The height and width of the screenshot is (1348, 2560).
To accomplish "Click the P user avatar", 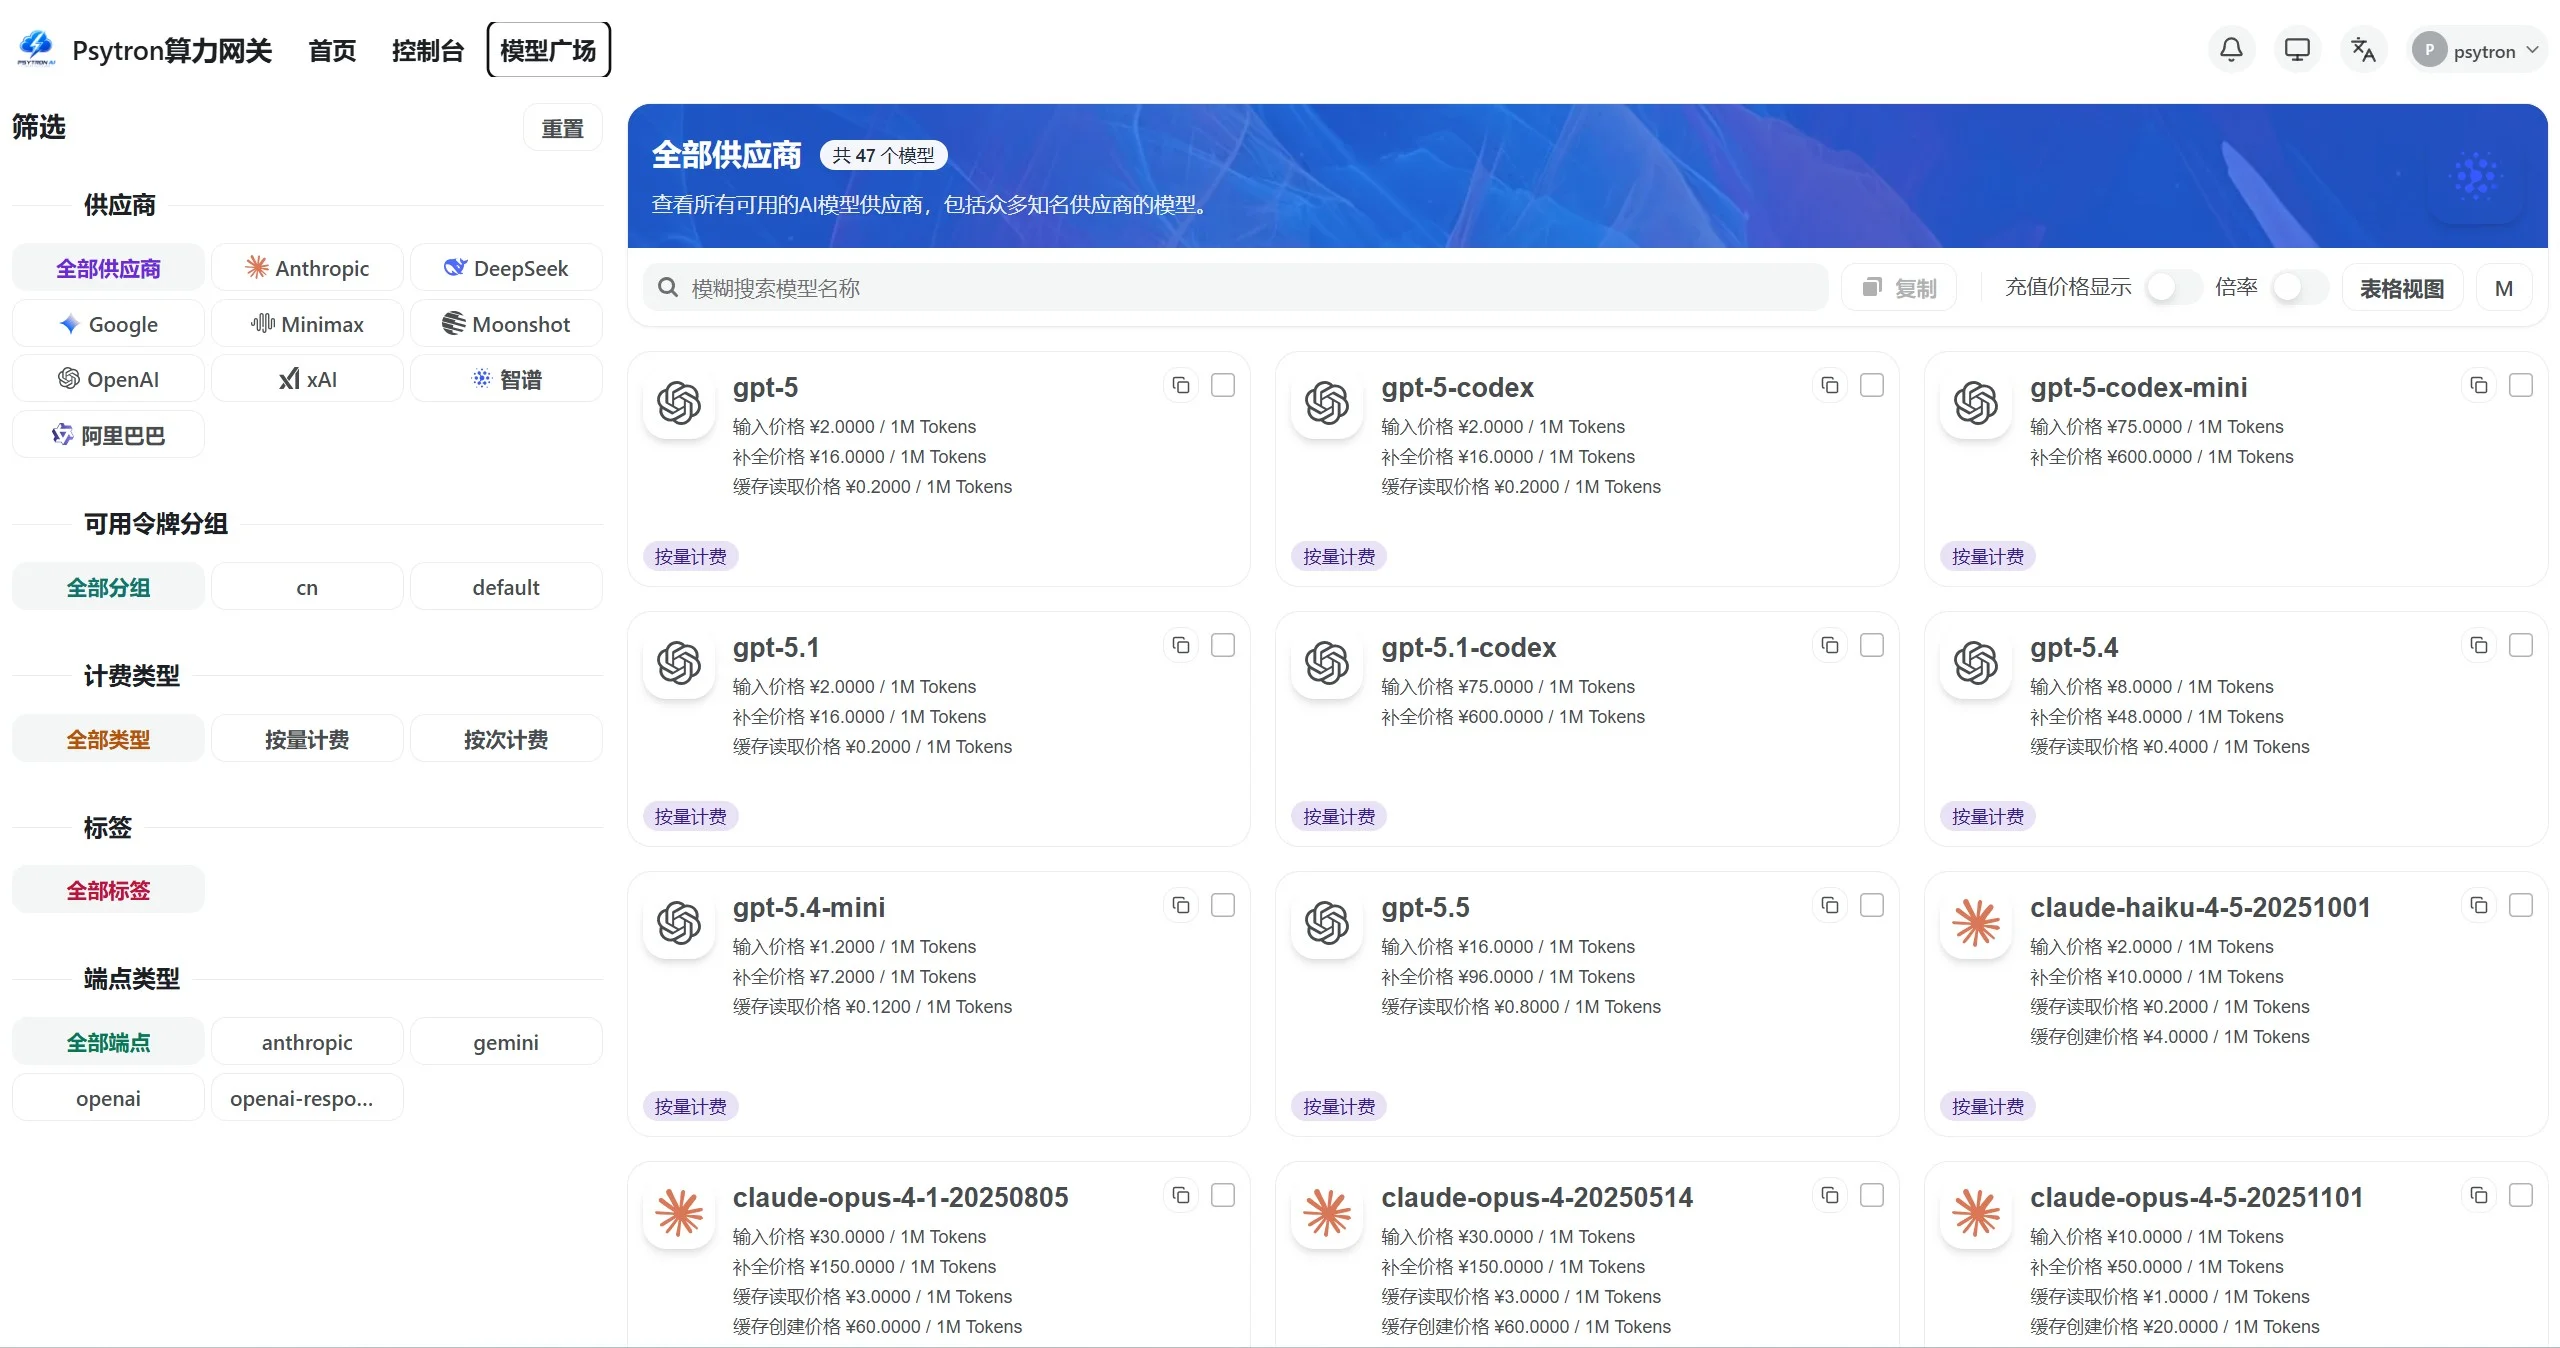I will tap(2429, 50).
